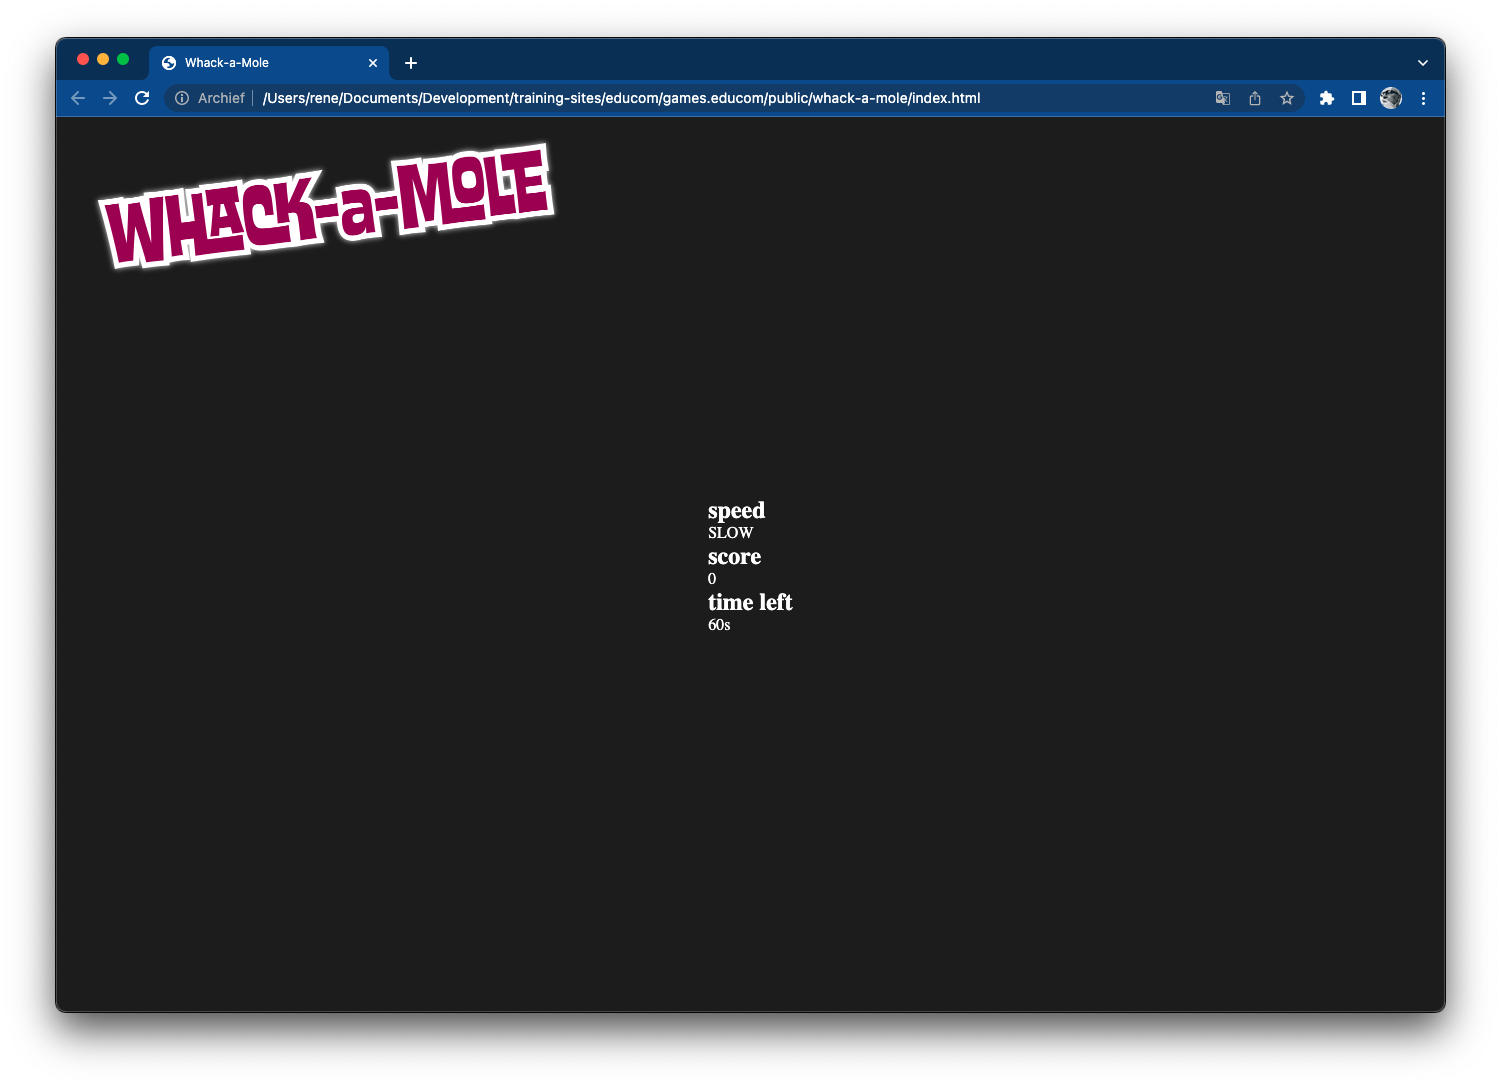The height and width of the screenshot is (1086, 1501).
Task: Click the 60s time left value
Action: coord(719,625)
